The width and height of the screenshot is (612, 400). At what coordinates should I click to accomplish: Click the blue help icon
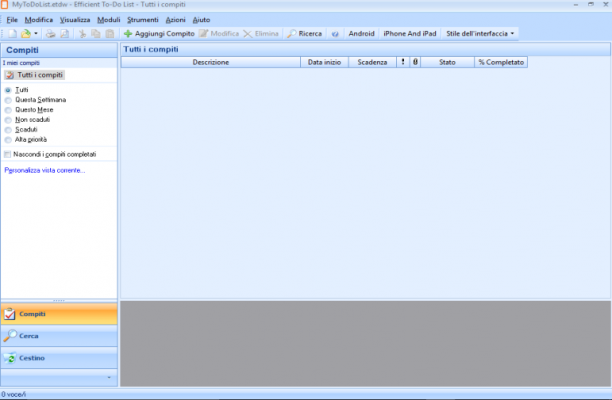coord(335,34)
